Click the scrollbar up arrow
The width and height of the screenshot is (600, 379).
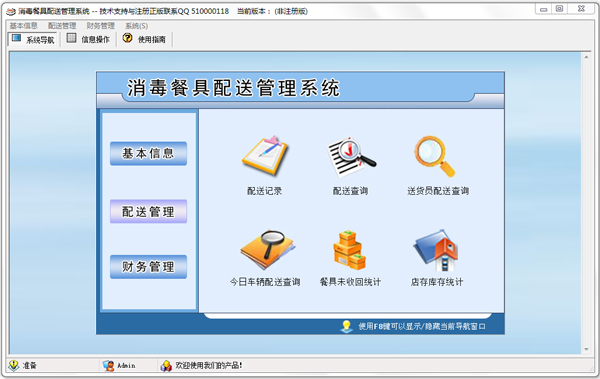pos(586,57)
